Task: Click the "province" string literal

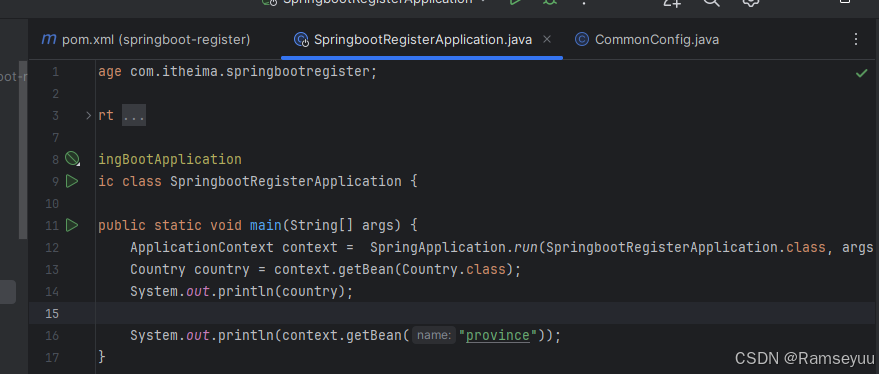Action: 498,335
